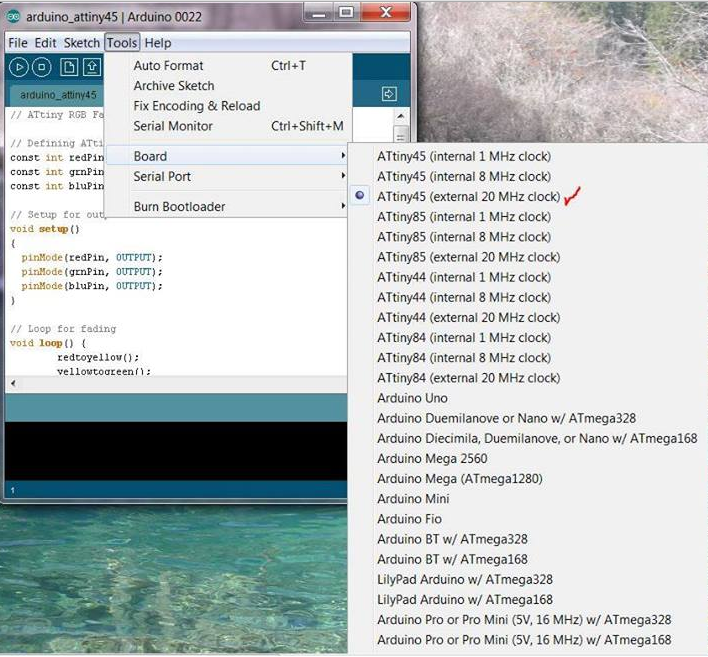The width and height of the screenshot is (708, 657).
Task: Select Fix Encoding & Reload
Action: (228, 106)
